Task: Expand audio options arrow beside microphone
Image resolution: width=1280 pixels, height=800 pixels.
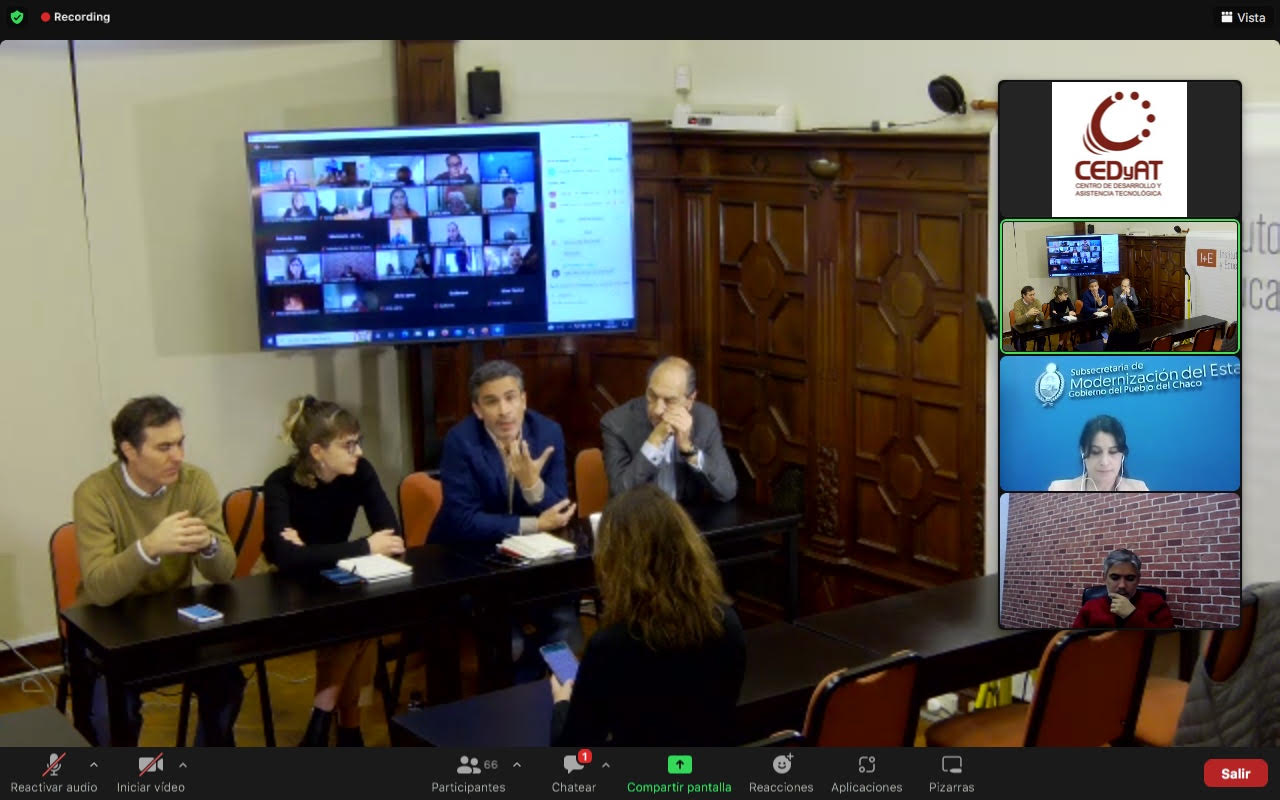Action: [x=94, y=765]
